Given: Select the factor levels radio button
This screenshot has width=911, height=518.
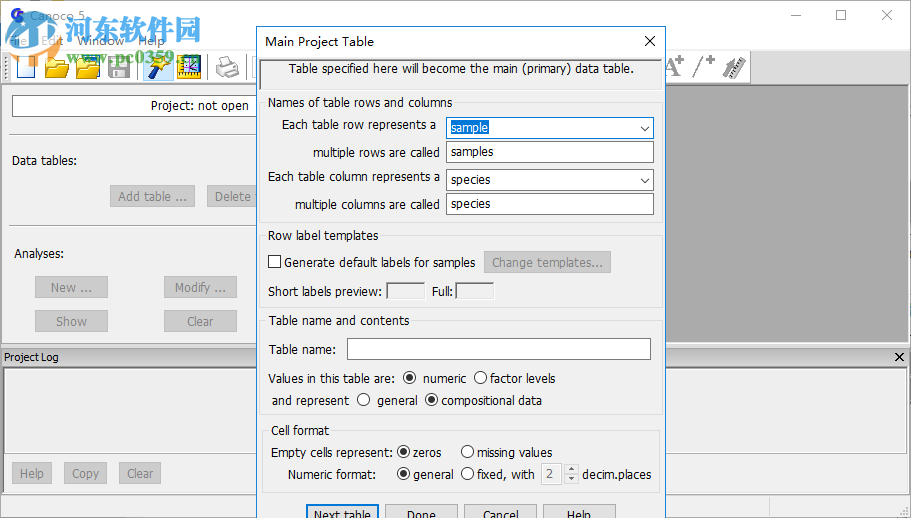Looking at the screenshot, I should (x=481, y=378).
